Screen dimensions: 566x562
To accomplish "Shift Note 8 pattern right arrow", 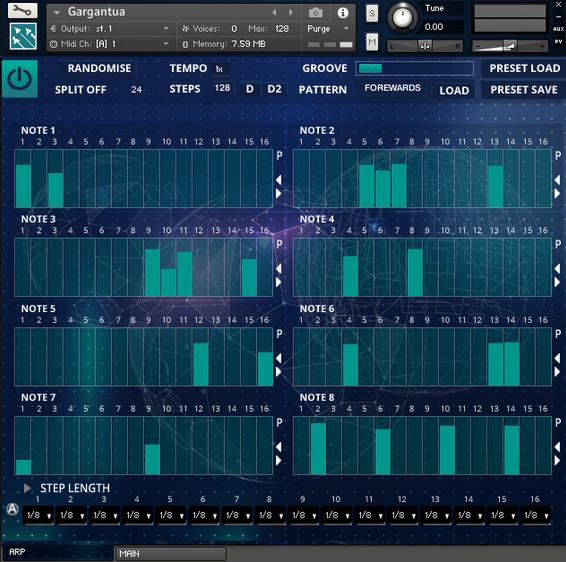I will tap(557, 460).
